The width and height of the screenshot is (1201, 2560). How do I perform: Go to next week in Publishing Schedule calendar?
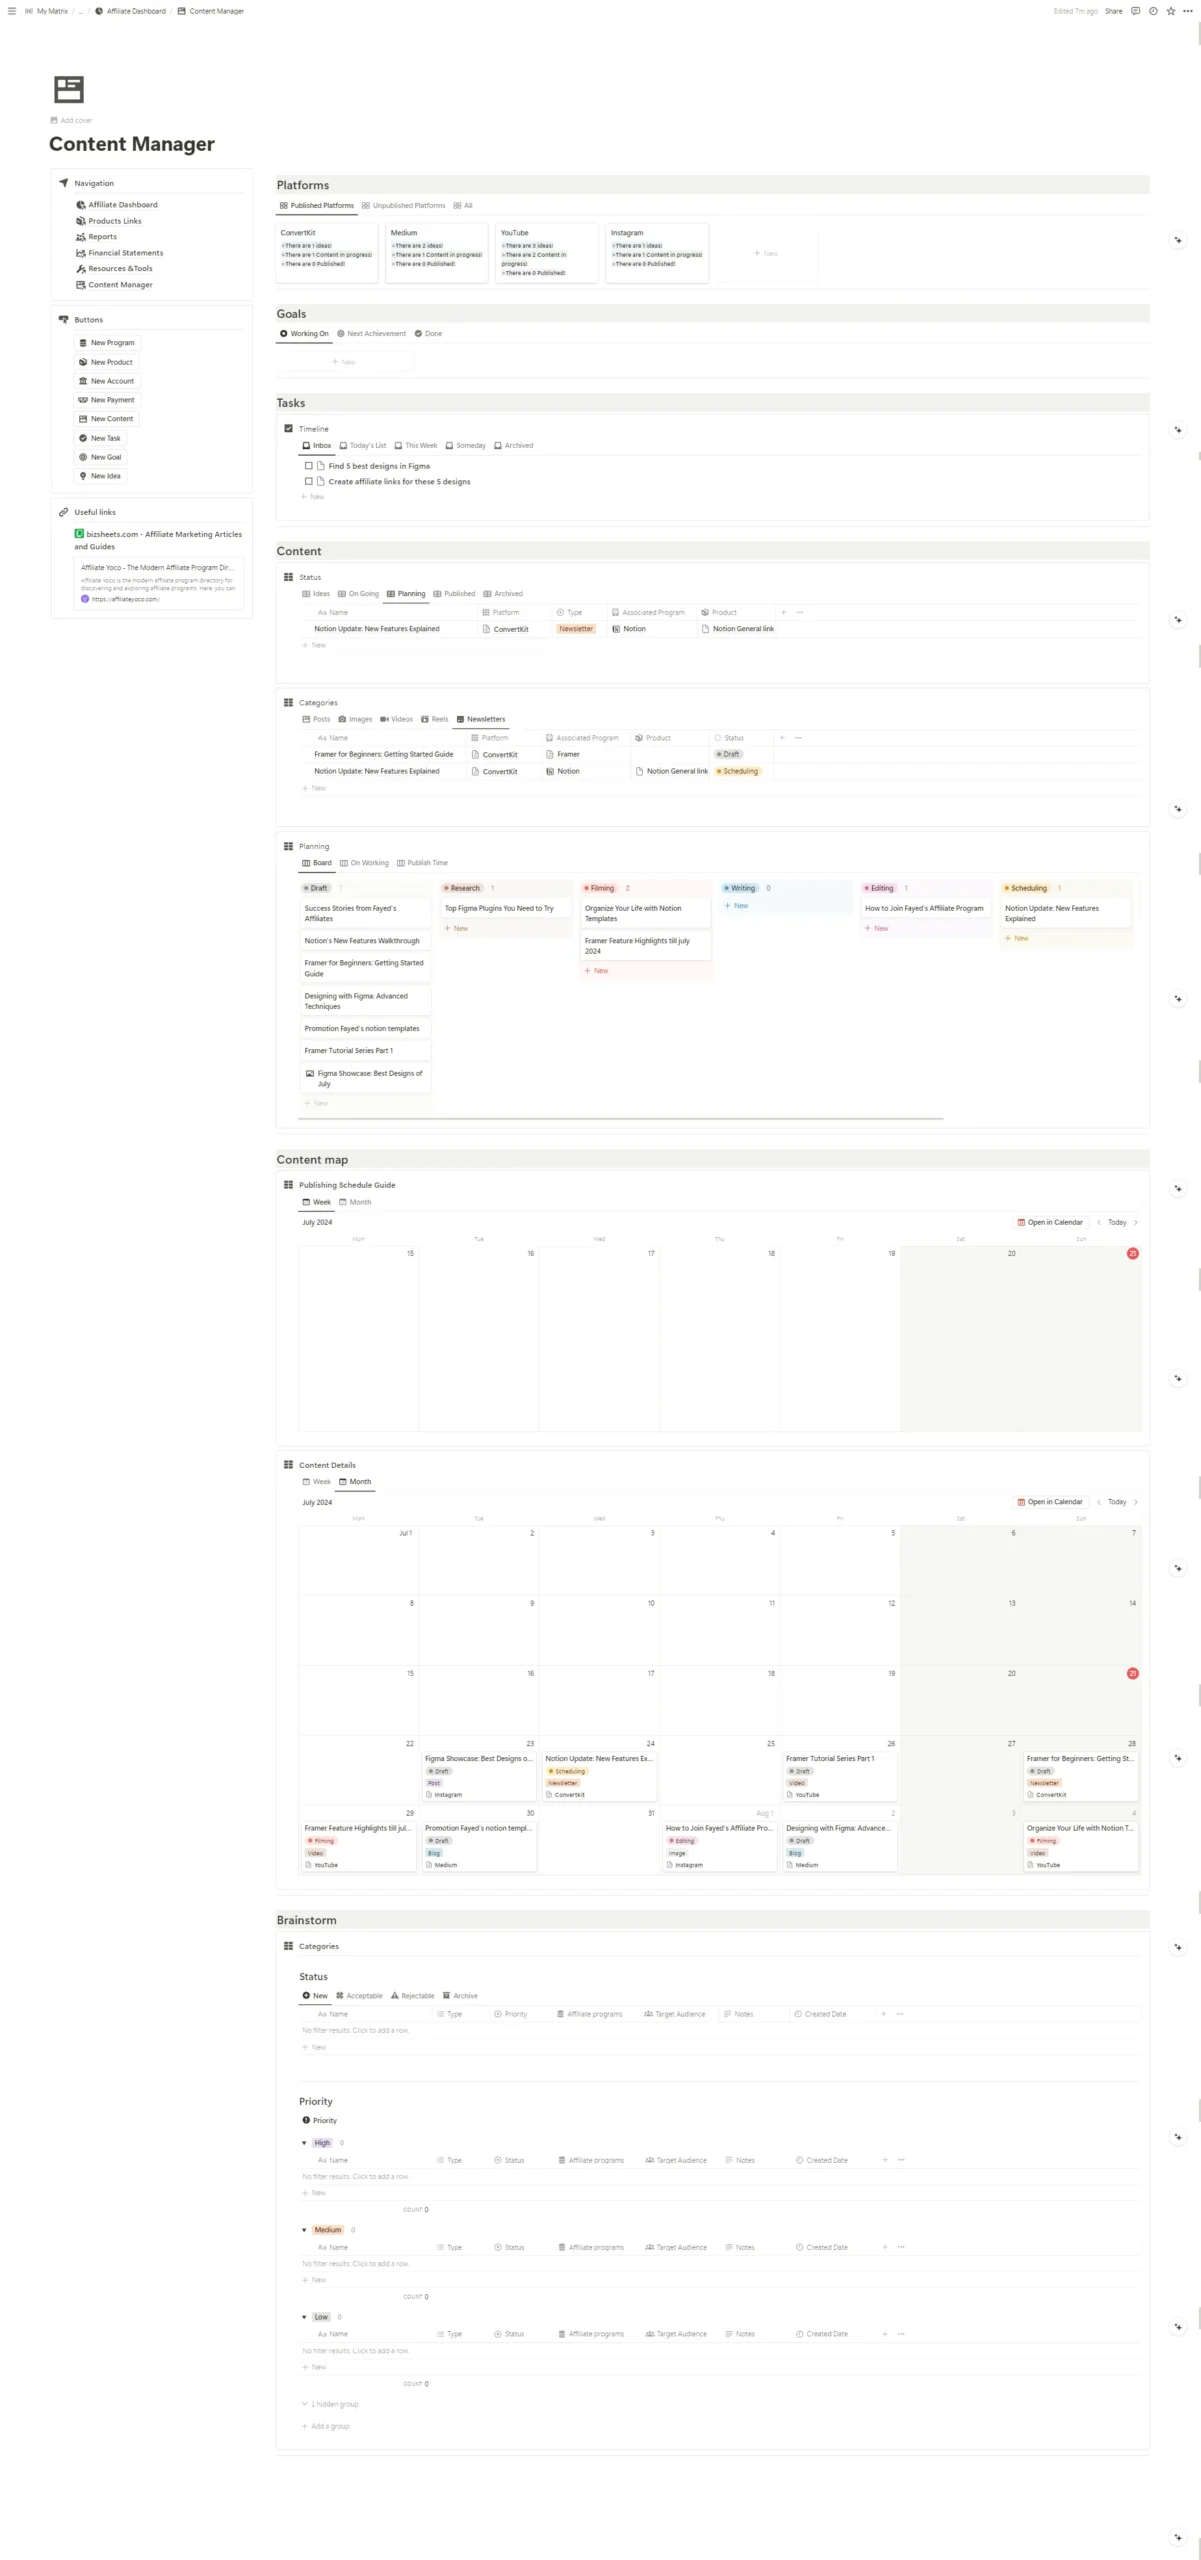pos(1136,1222)
